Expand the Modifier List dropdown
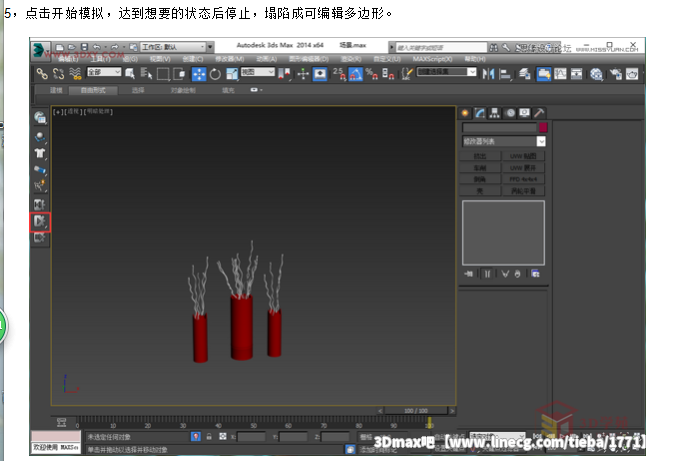Image resolution: width=686 pixels, height=461 pixels. tap(504, 142)
